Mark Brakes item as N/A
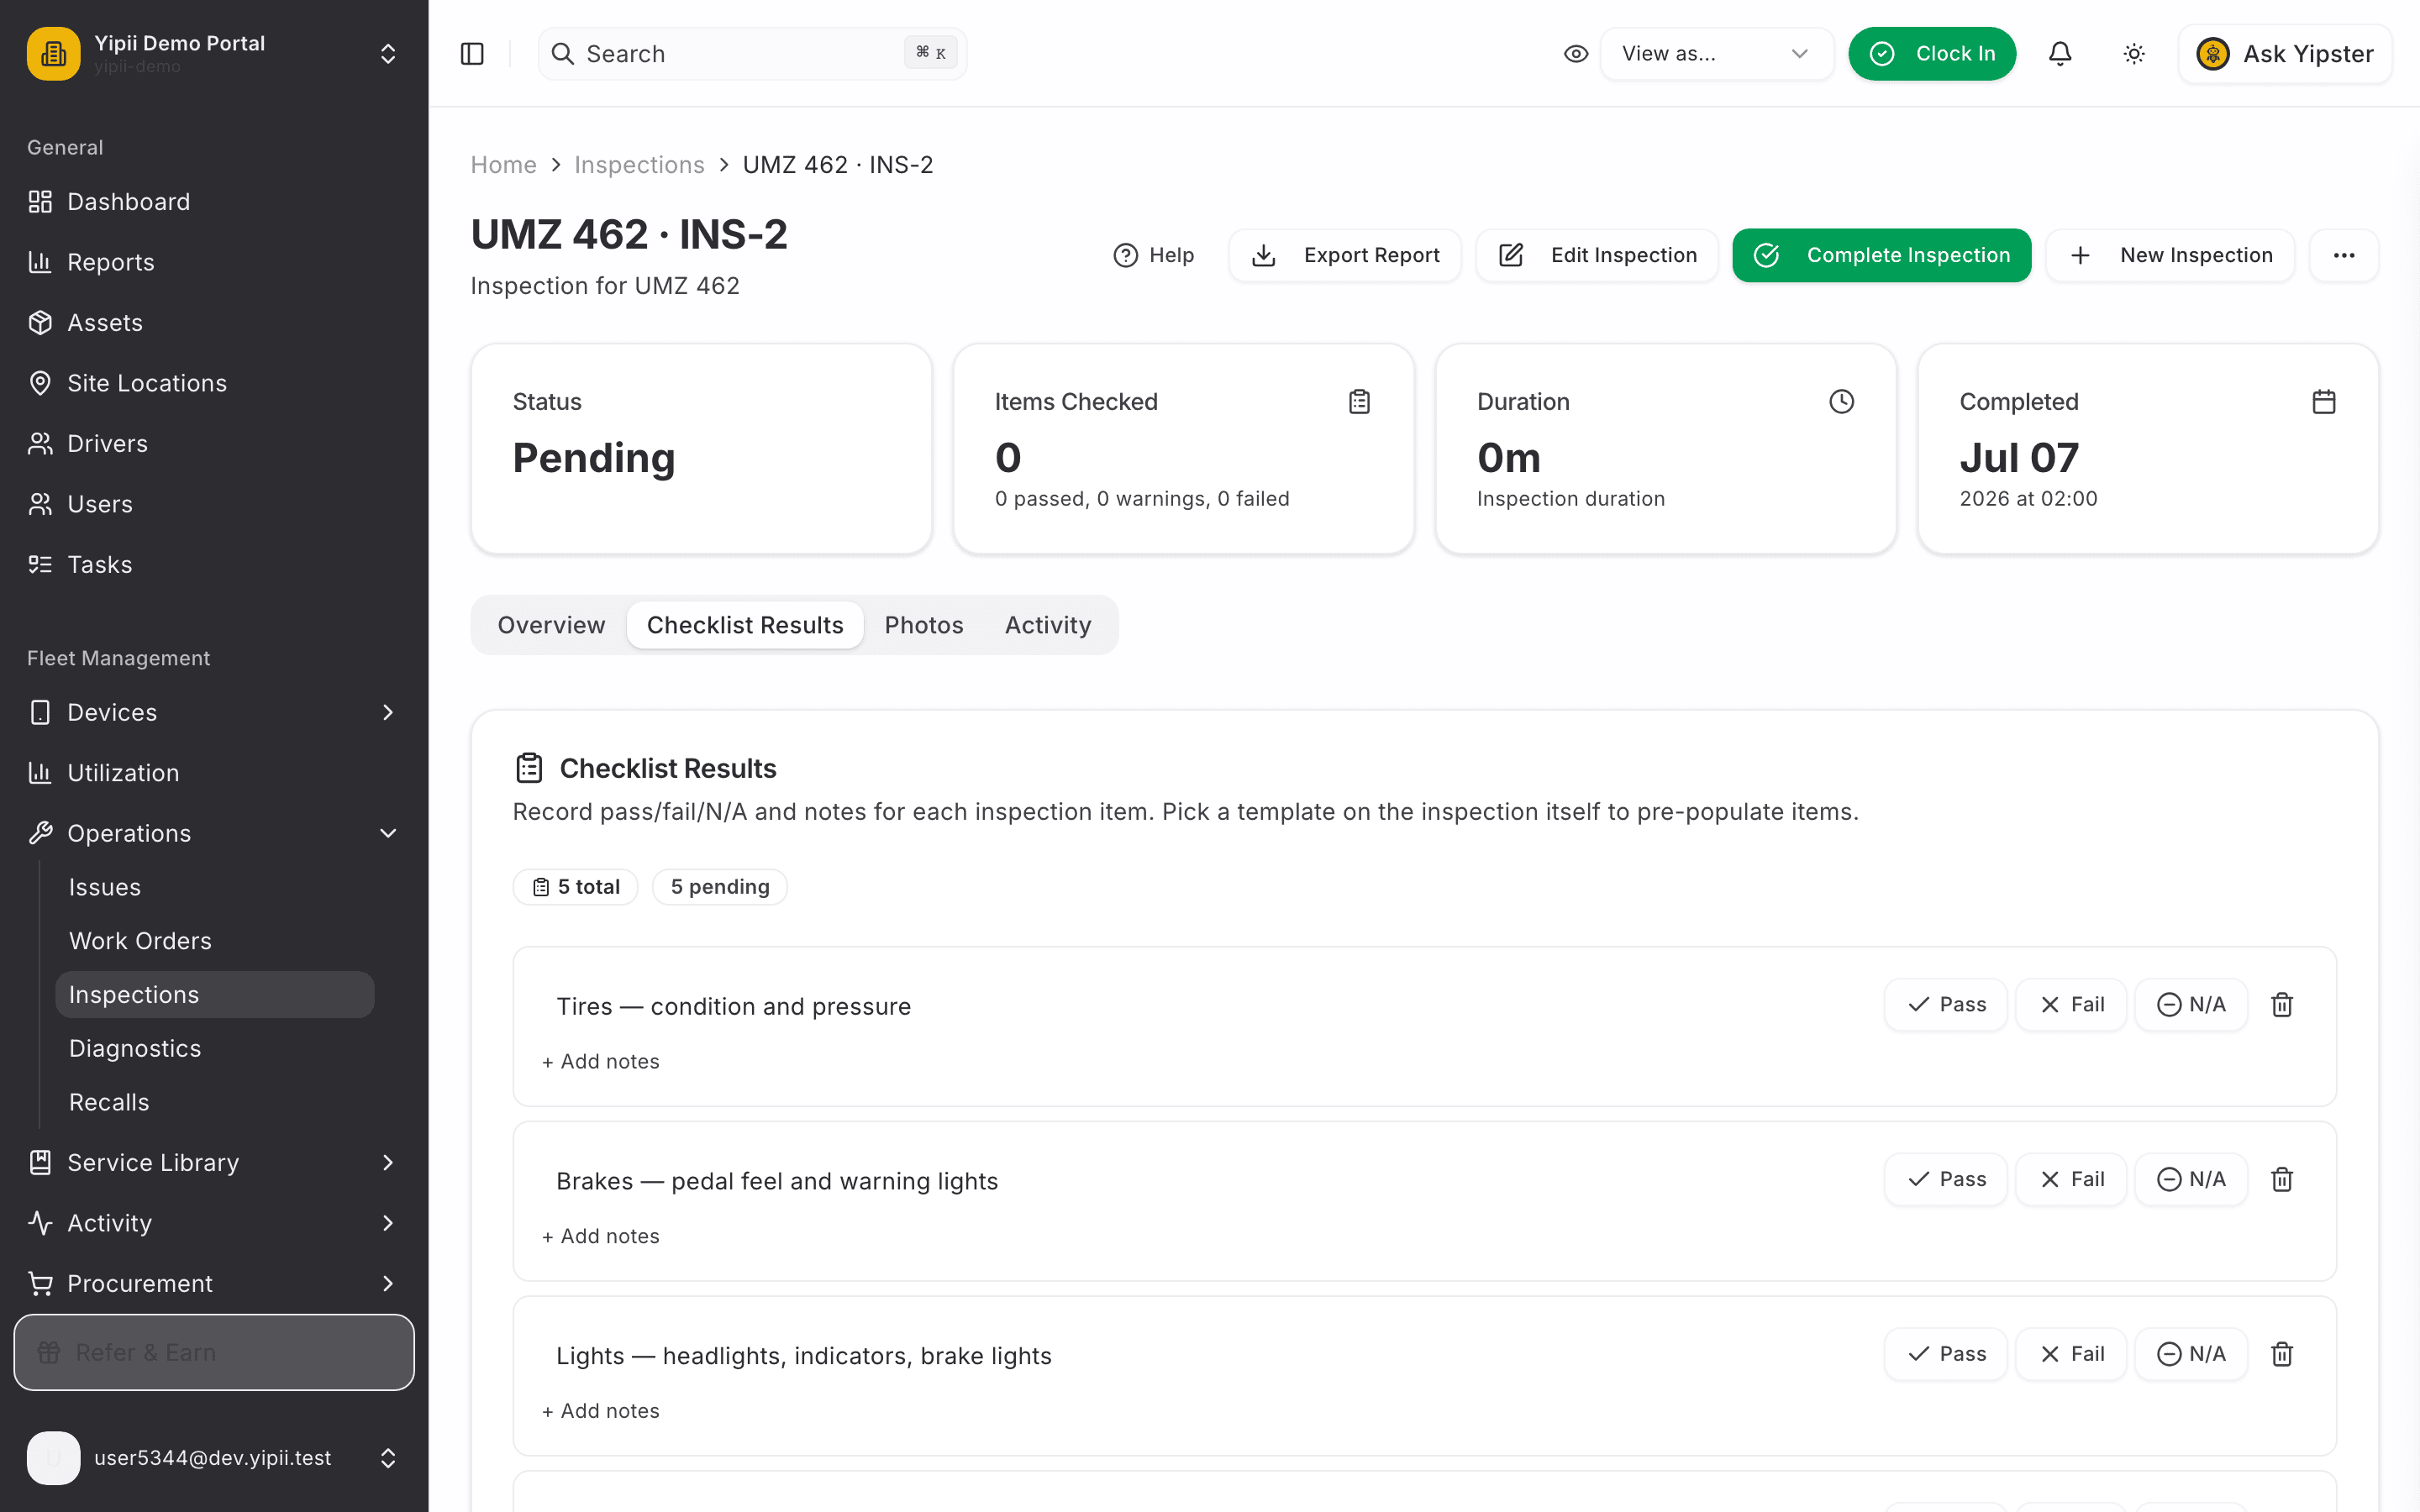The image size is (2420, 1512). (x=2191, y=1180)
